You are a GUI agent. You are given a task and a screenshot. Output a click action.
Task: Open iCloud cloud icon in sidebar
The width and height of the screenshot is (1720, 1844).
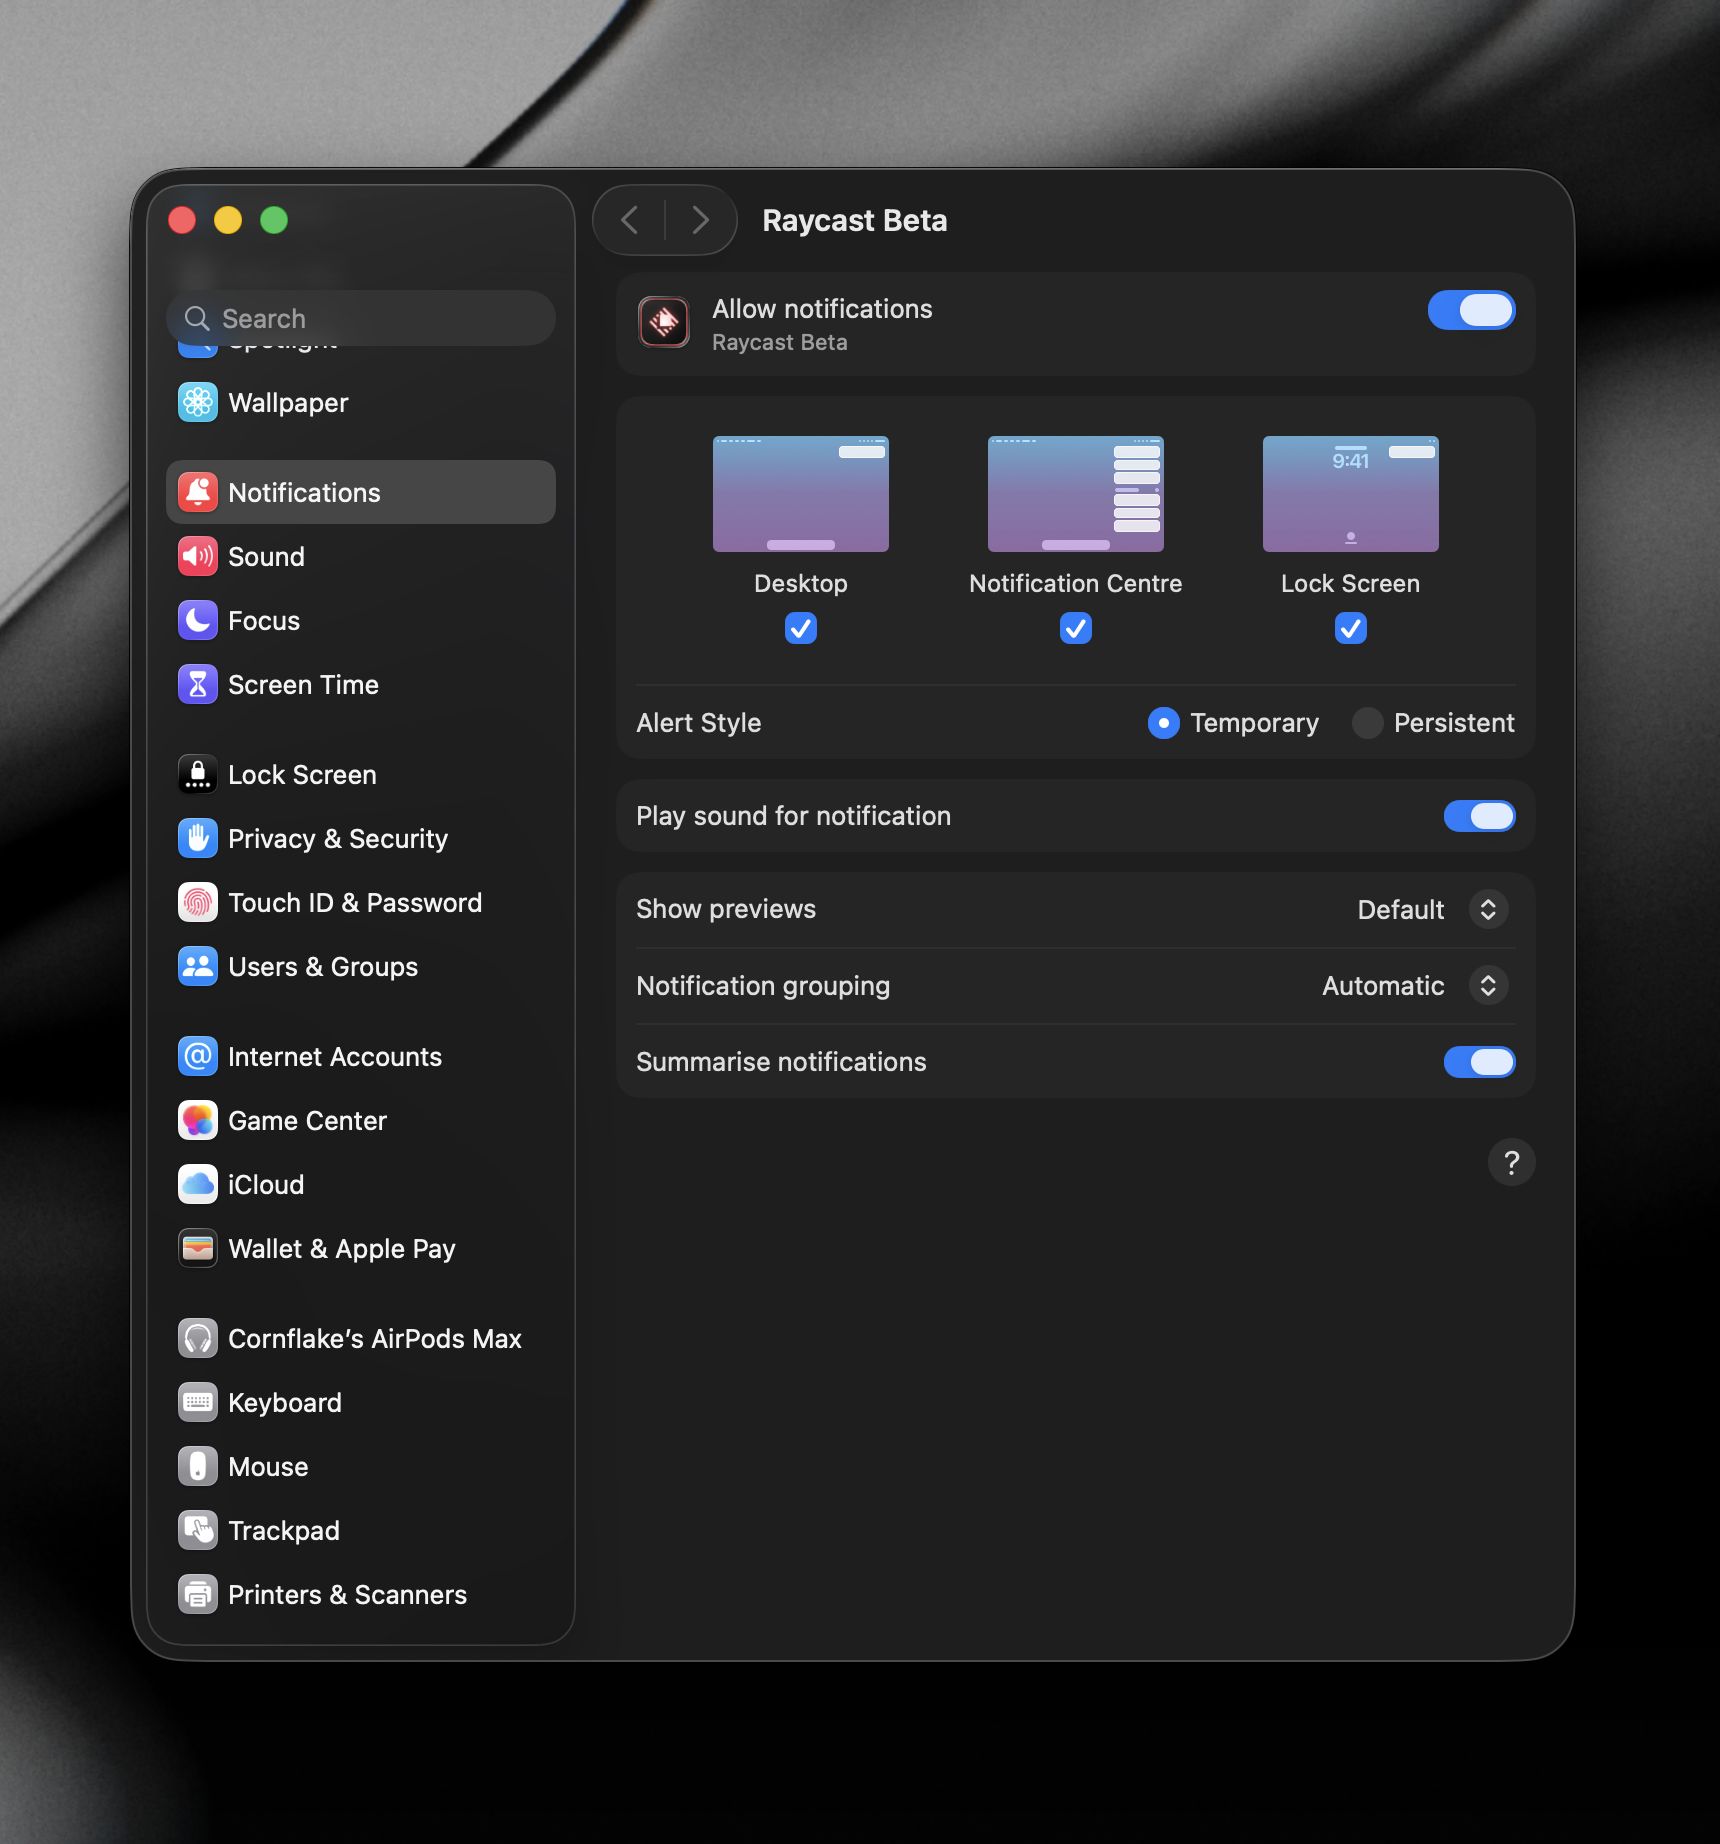(x=198, y=1185)
